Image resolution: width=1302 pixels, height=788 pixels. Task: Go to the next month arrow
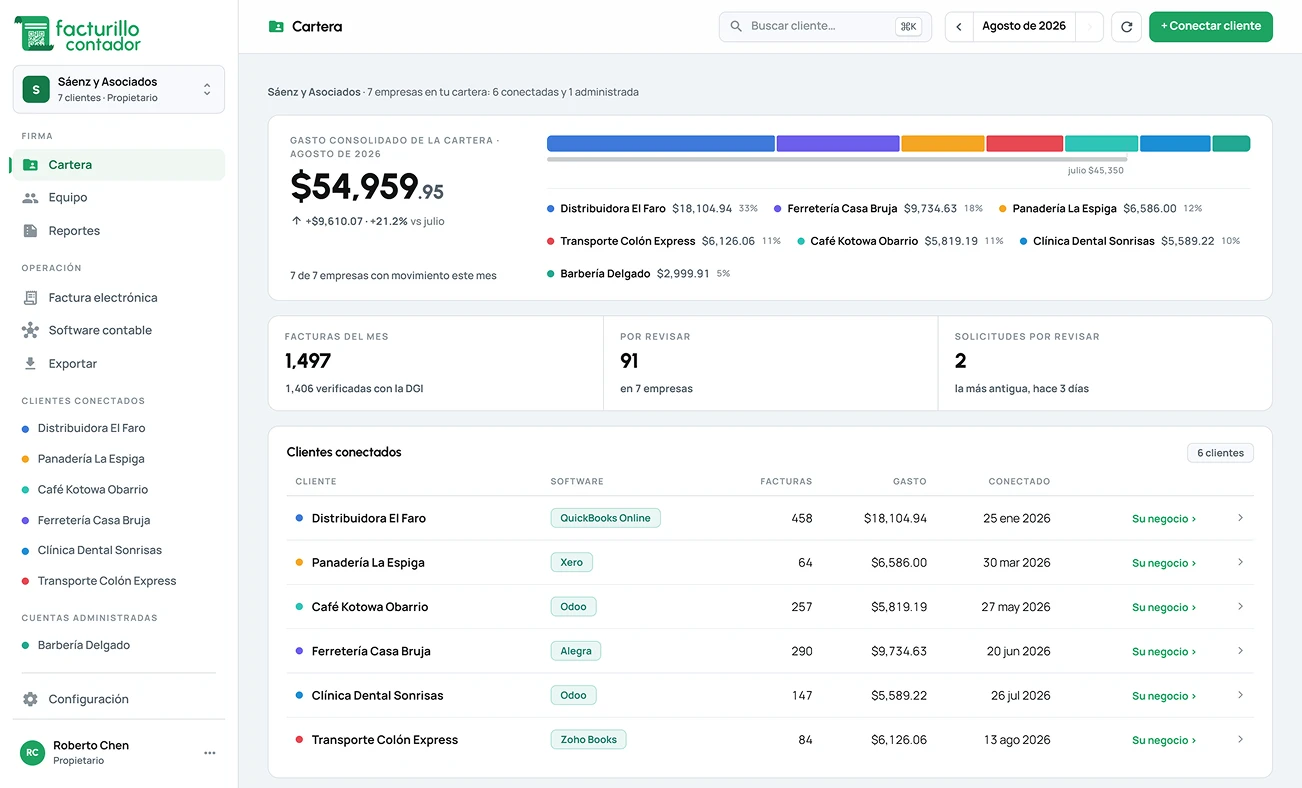pyautogui.click(x=1090, y=27)
